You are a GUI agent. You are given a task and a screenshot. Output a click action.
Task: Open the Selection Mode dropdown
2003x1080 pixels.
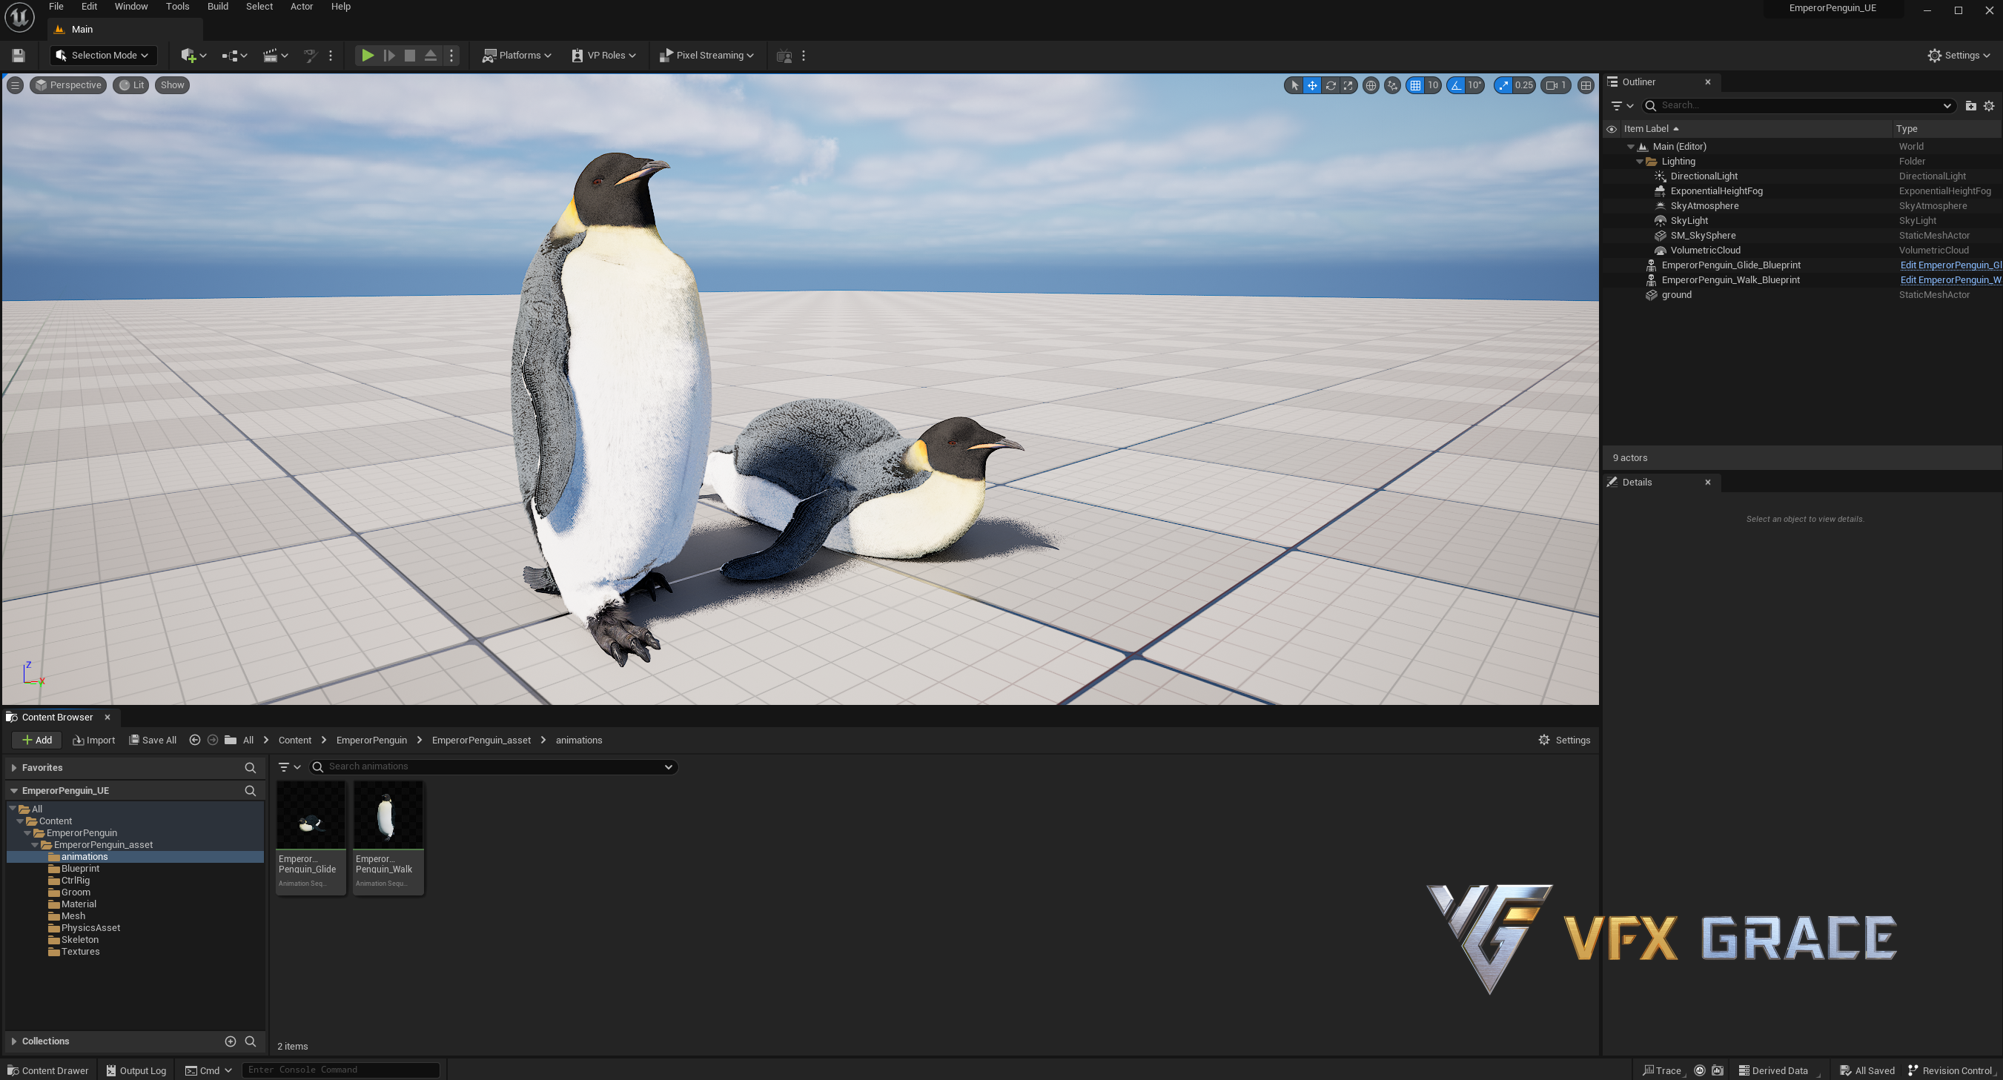pos(103,56)
